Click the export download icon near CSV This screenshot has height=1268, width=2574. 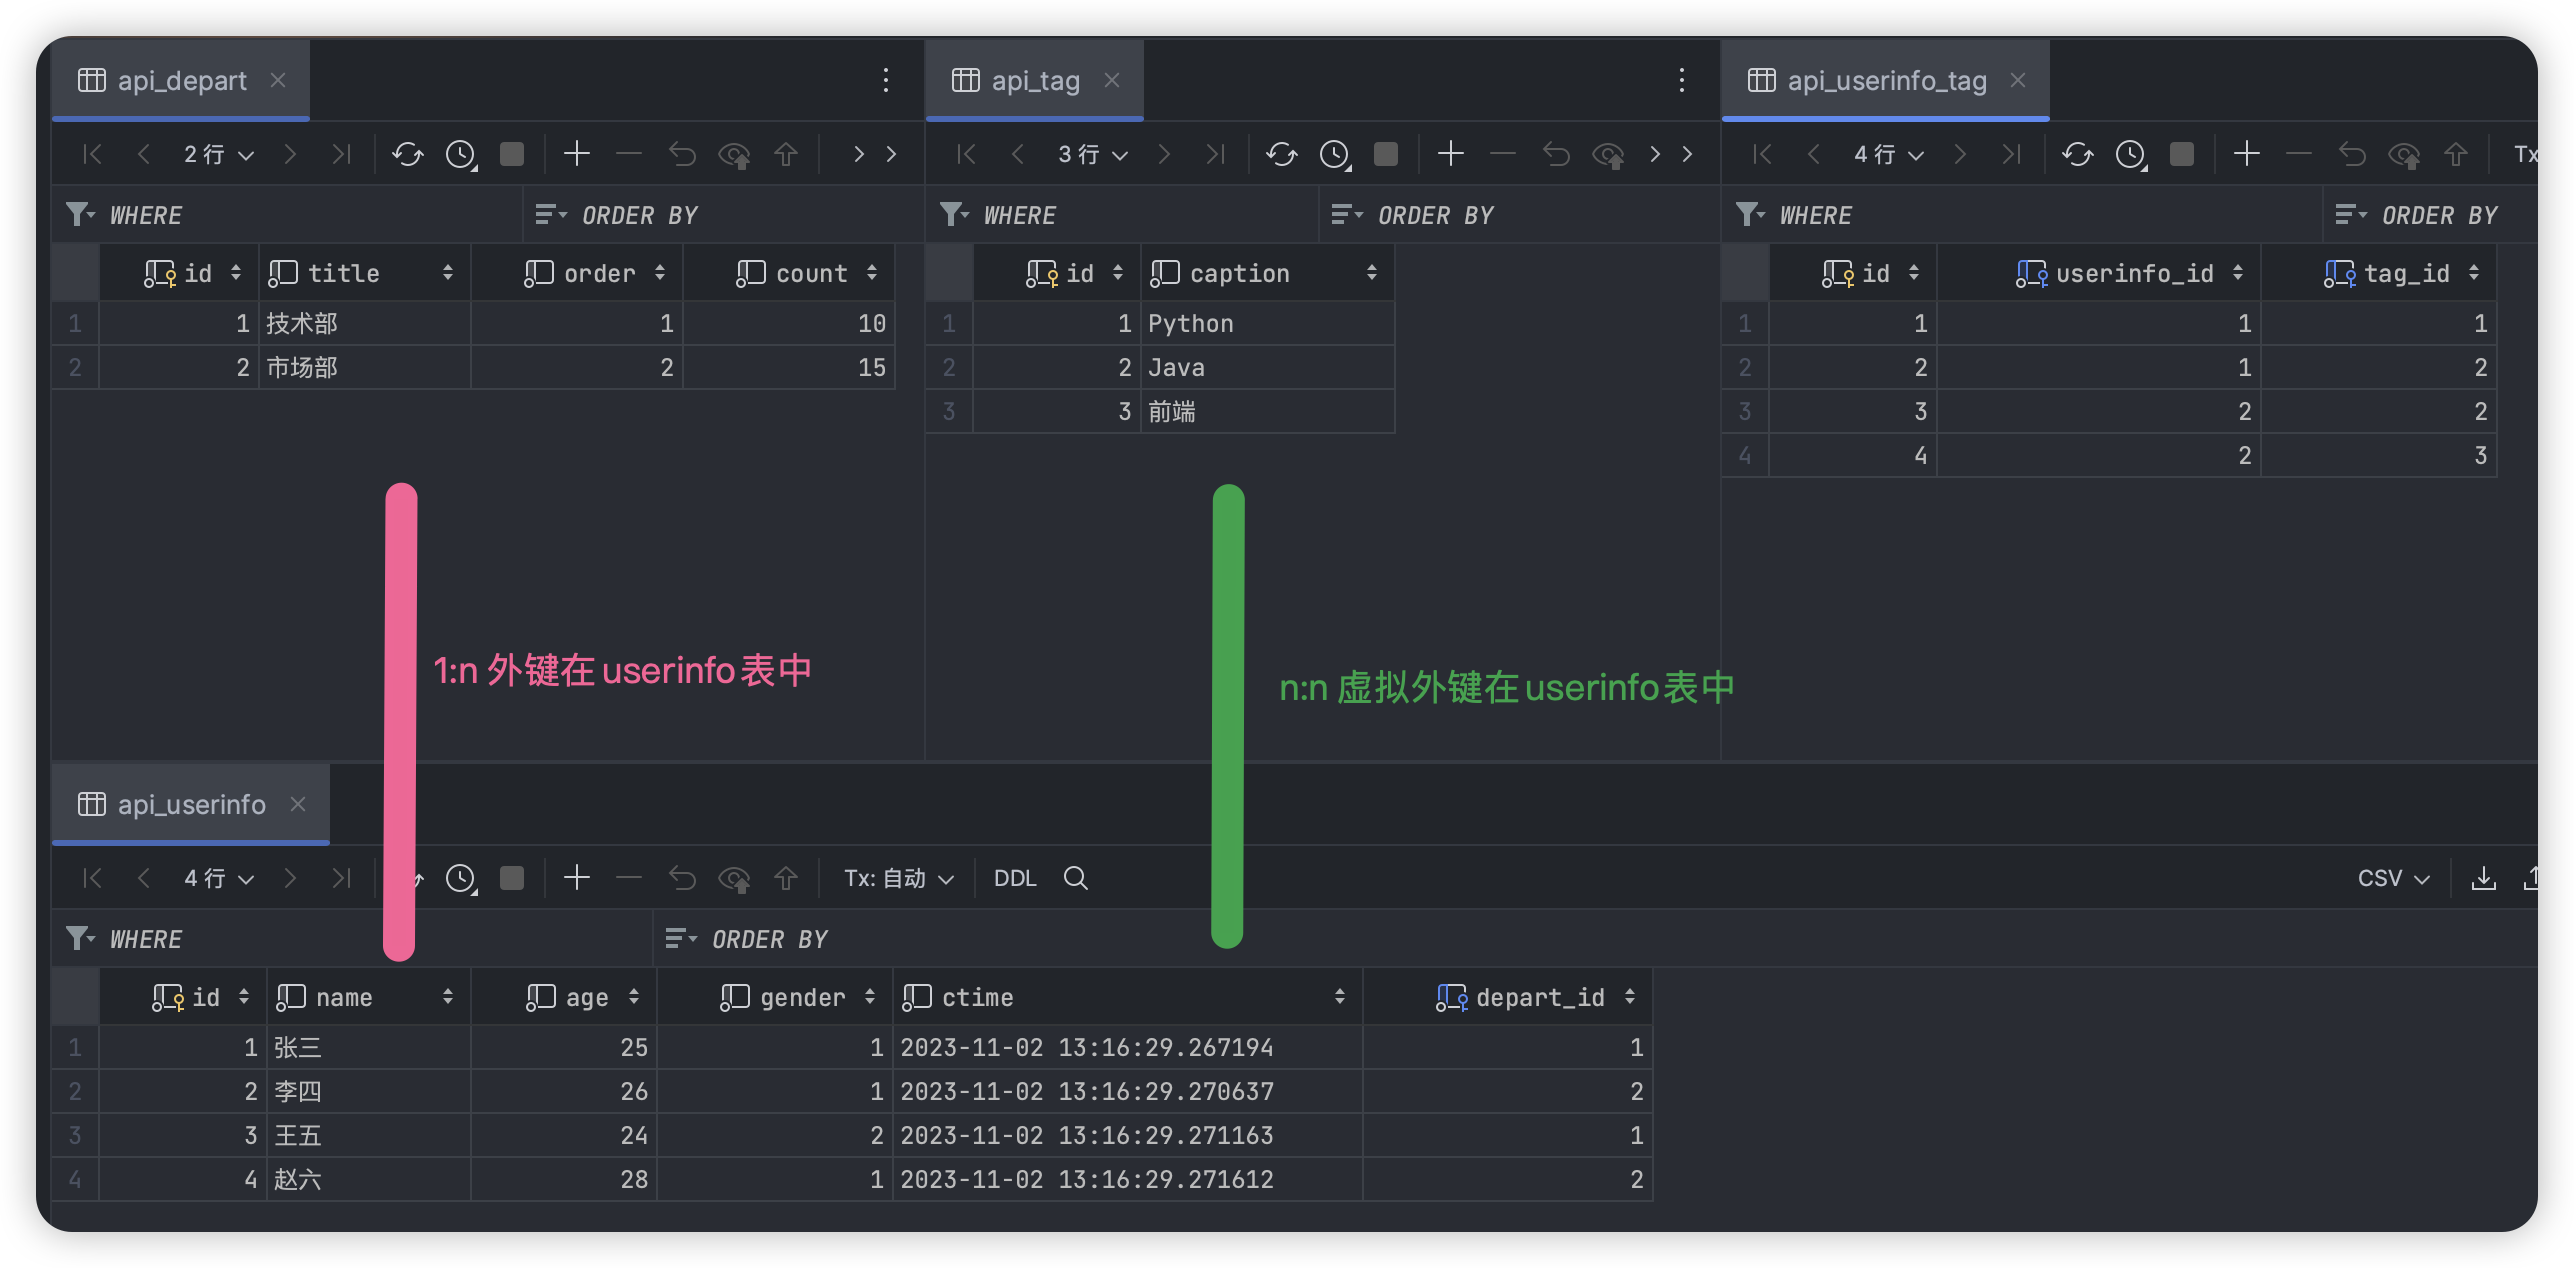point(2483,878)
